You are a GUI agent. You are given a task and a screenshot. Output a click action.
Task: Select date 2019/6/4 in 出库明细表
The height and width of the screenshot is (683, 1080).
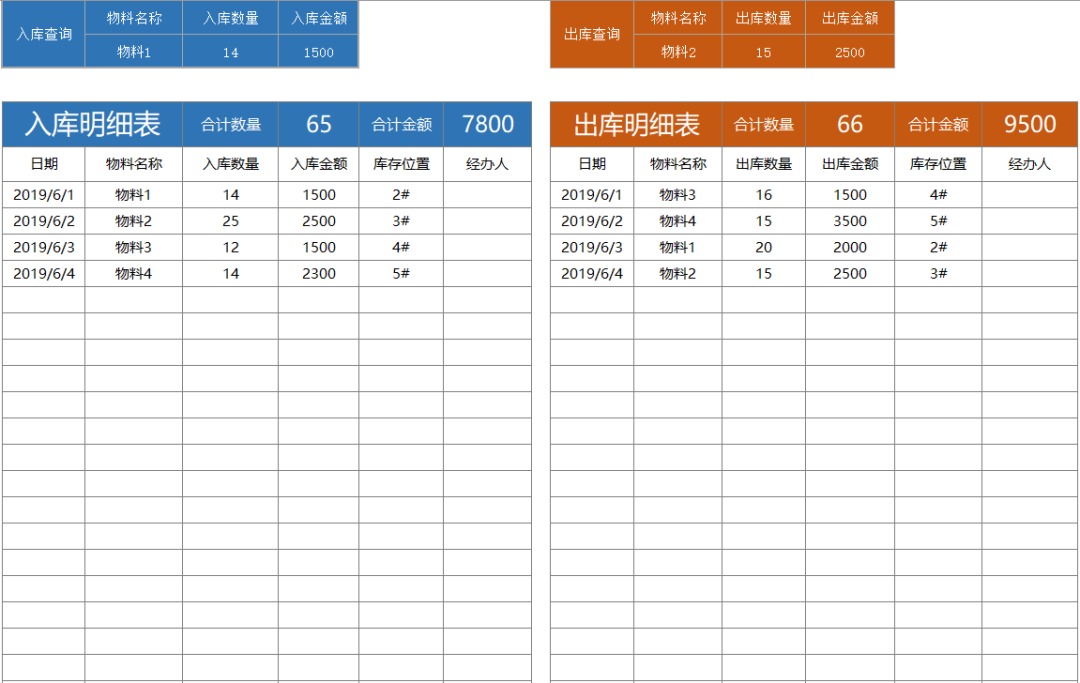592,273
